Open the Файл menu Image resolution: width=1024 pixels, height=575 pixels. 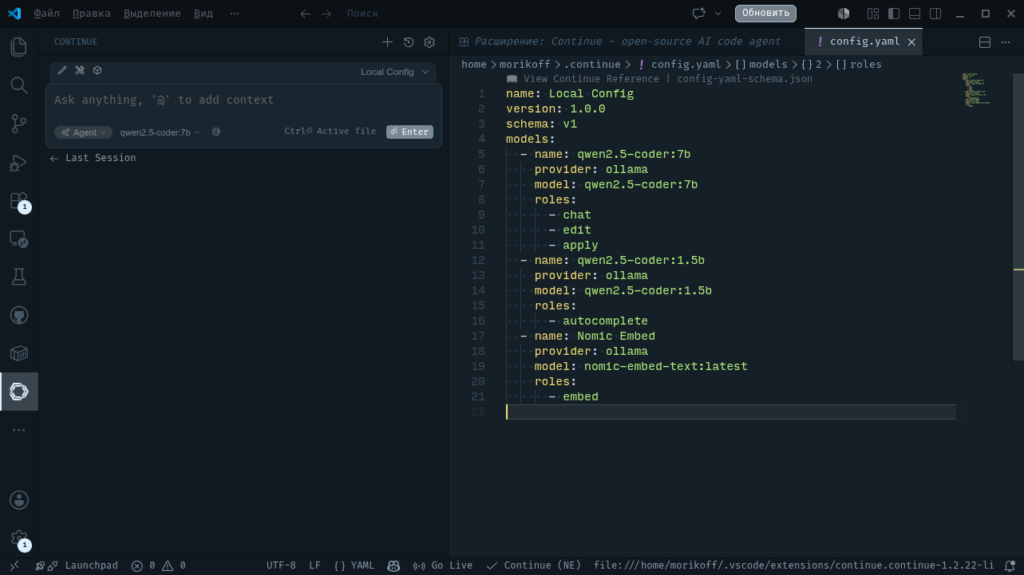pyautogui.click(x=46, y=13)
